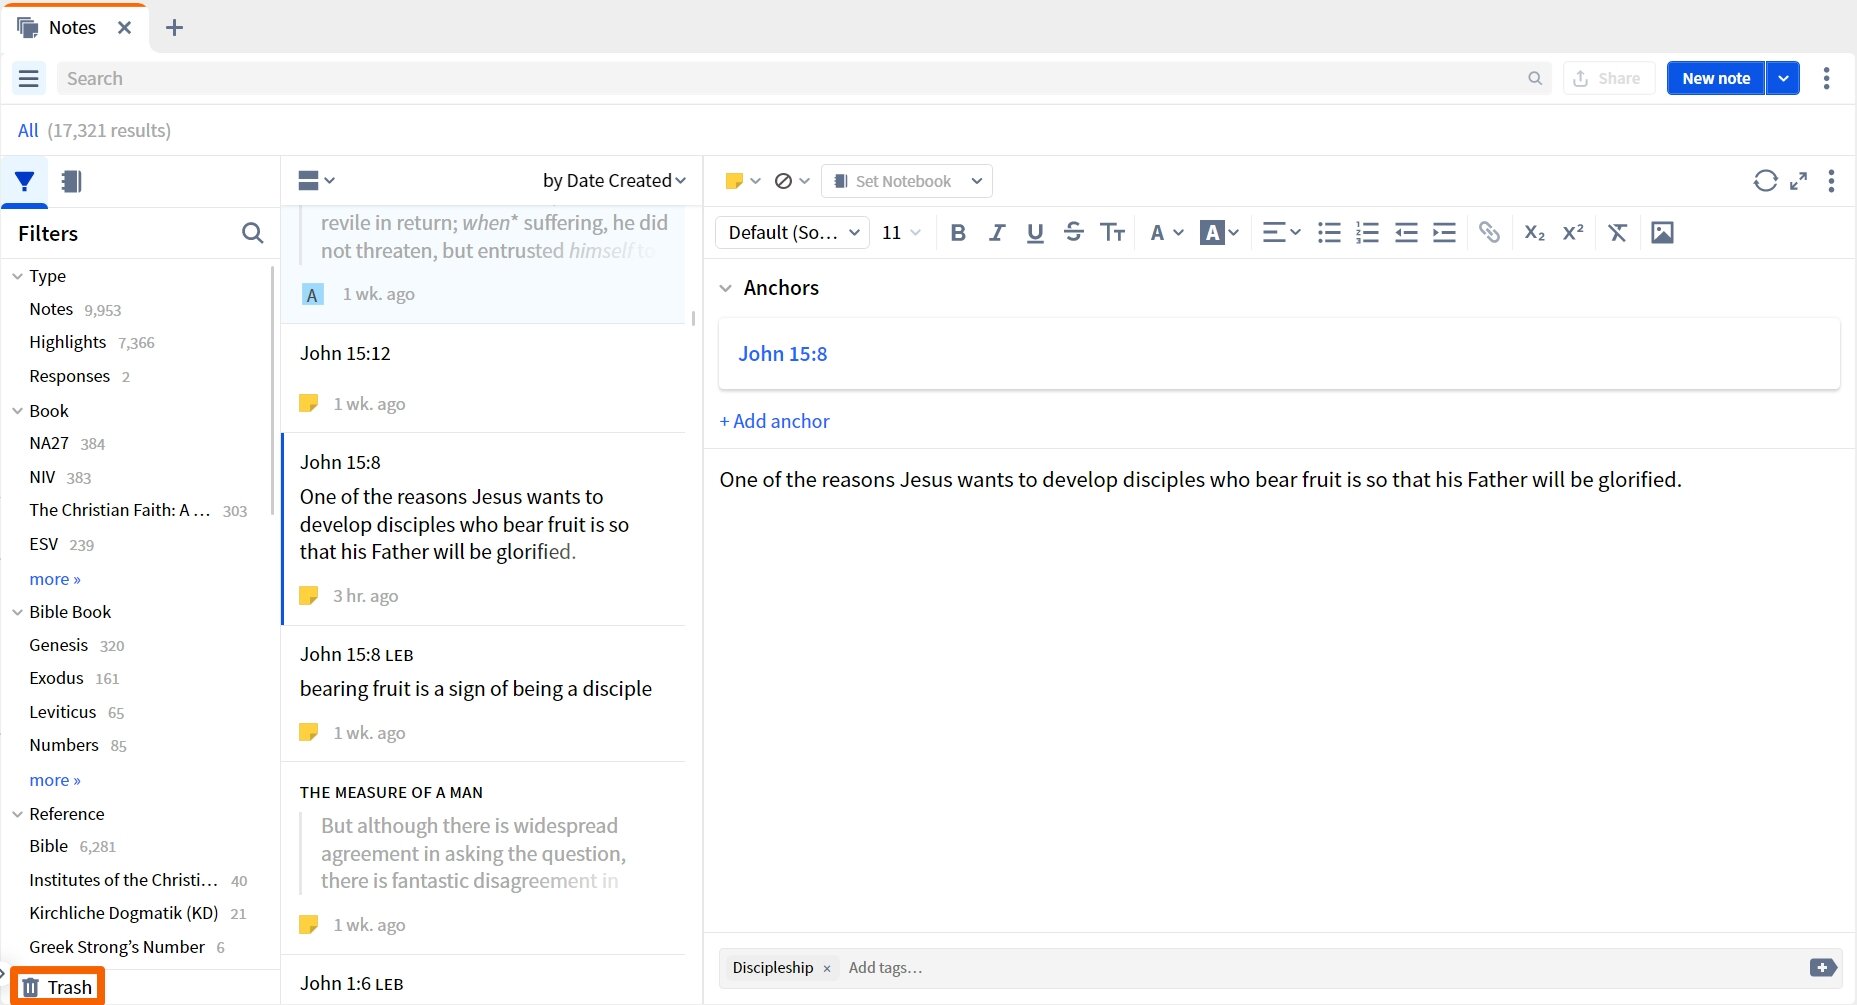1857x1005 pixels.
Task: Open the New note dropdown arrow
Action: (x=1783, y=78)
